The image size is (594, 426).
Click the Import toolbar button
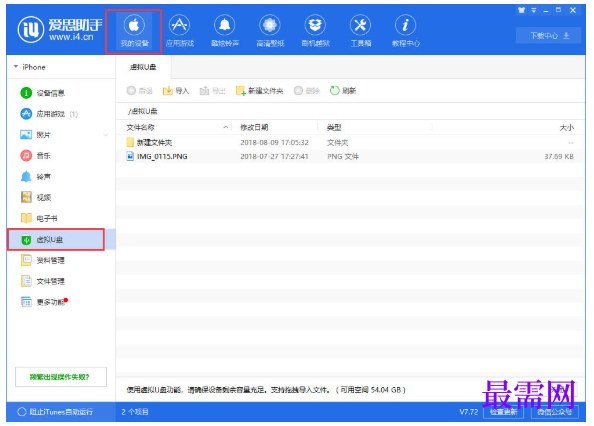pos(175,91)
